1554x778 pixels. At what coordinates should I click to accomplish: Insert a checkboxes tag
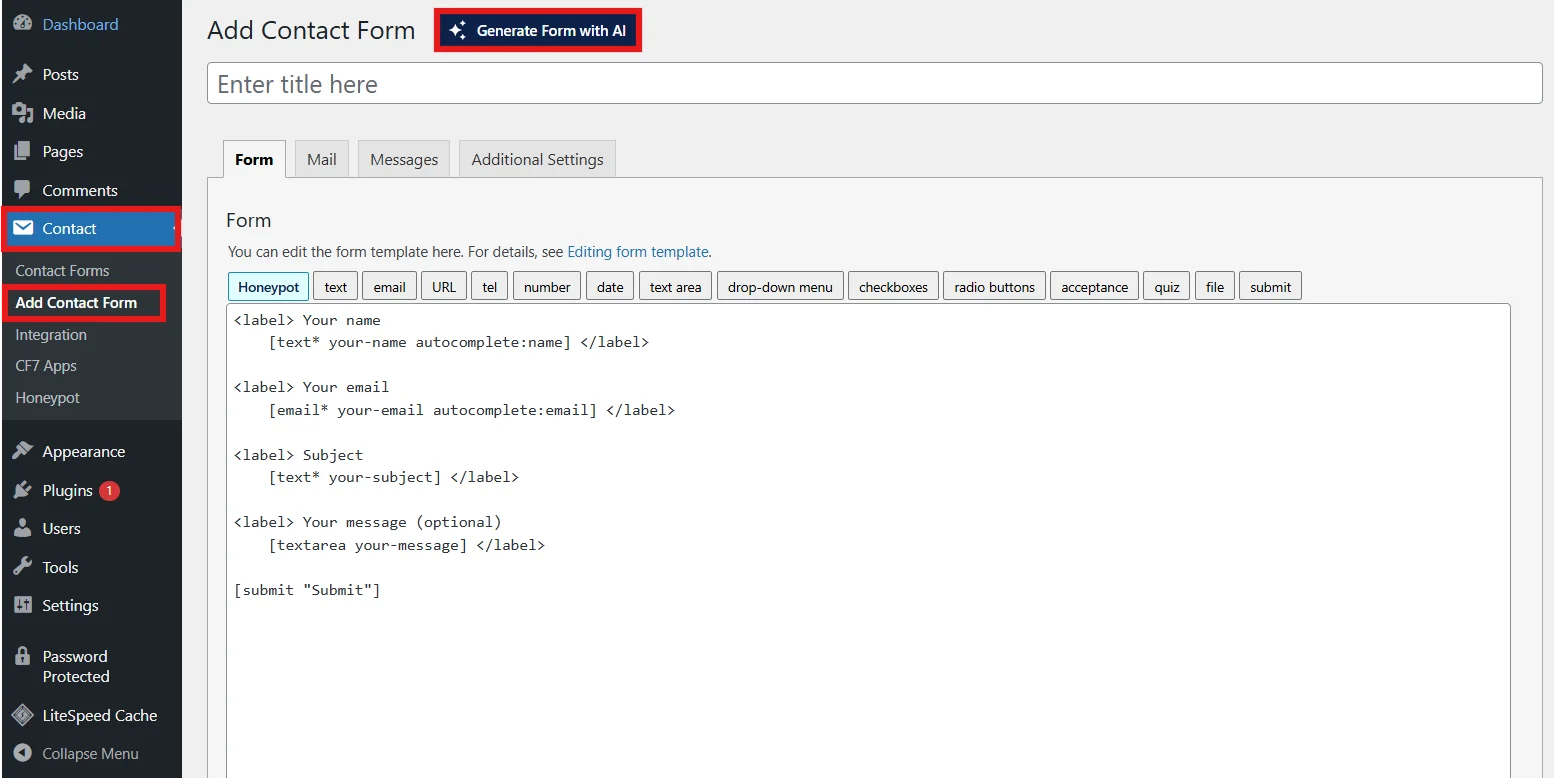pos(893,287)
